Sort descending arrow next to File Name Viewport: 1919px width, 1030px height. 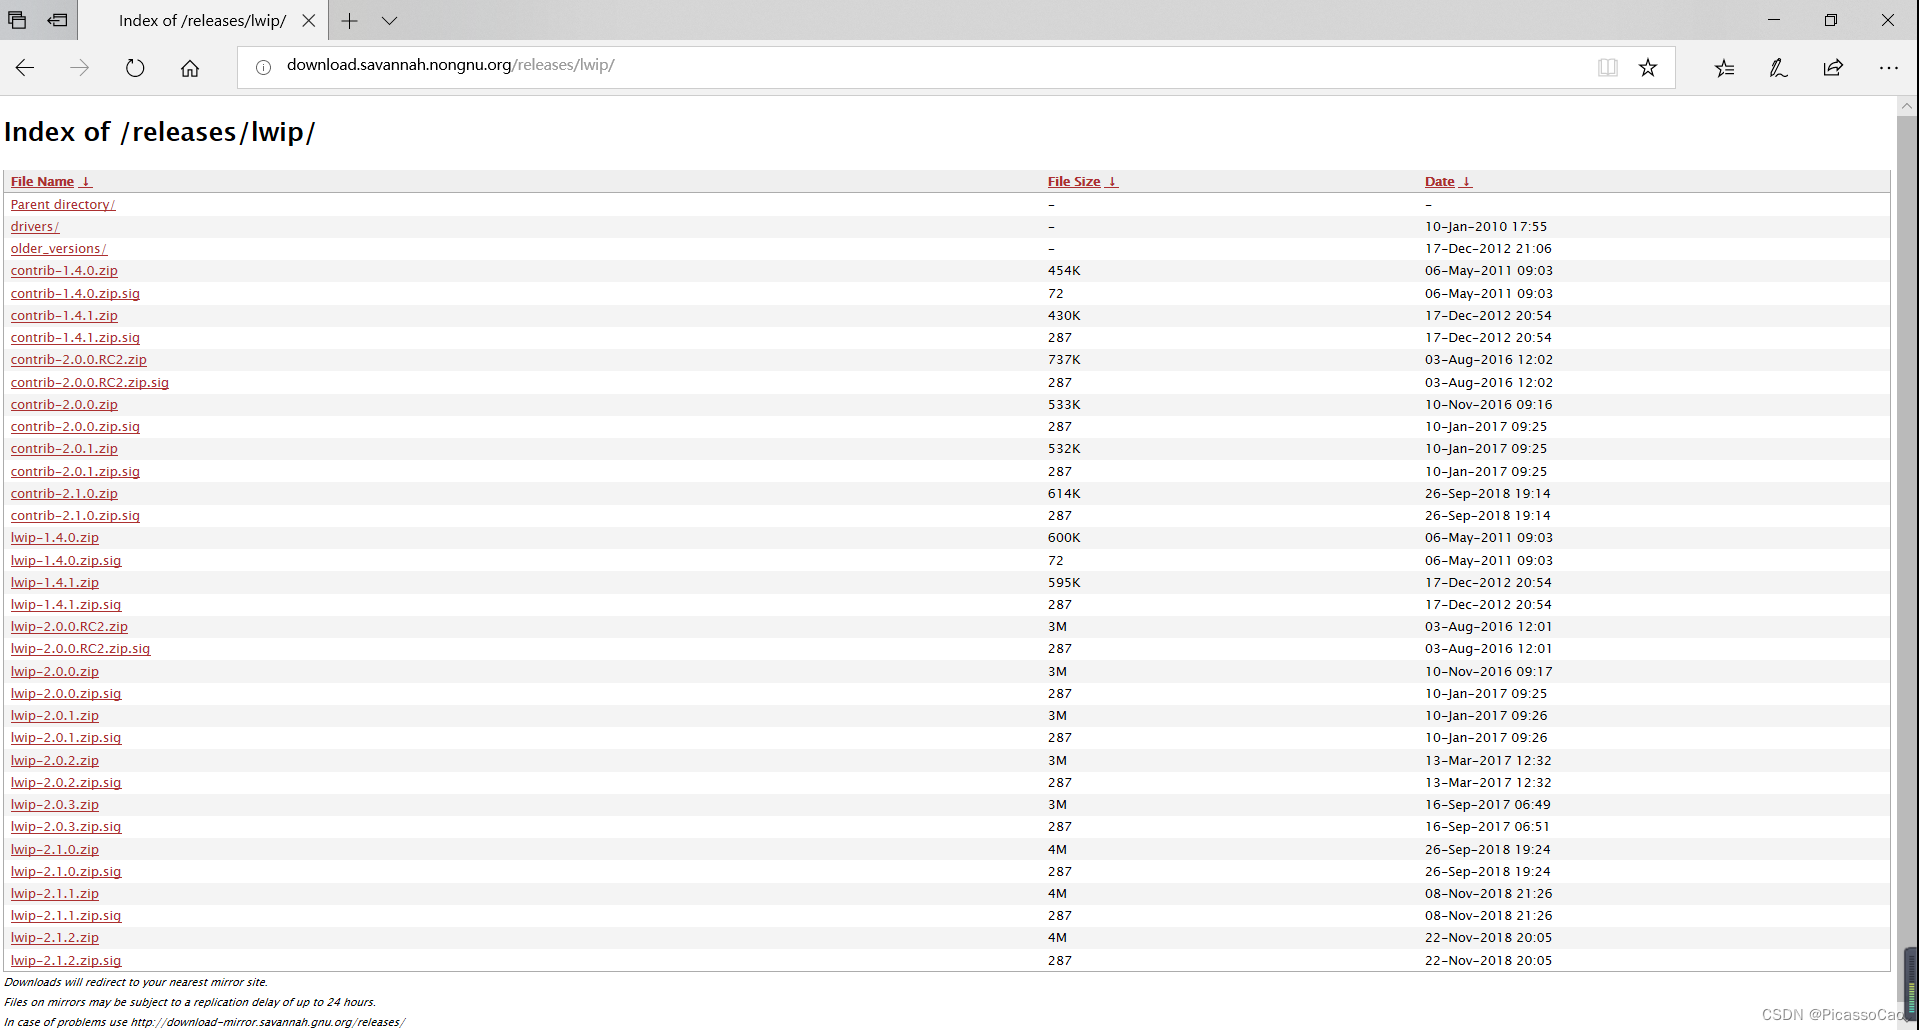click(86, 181)
